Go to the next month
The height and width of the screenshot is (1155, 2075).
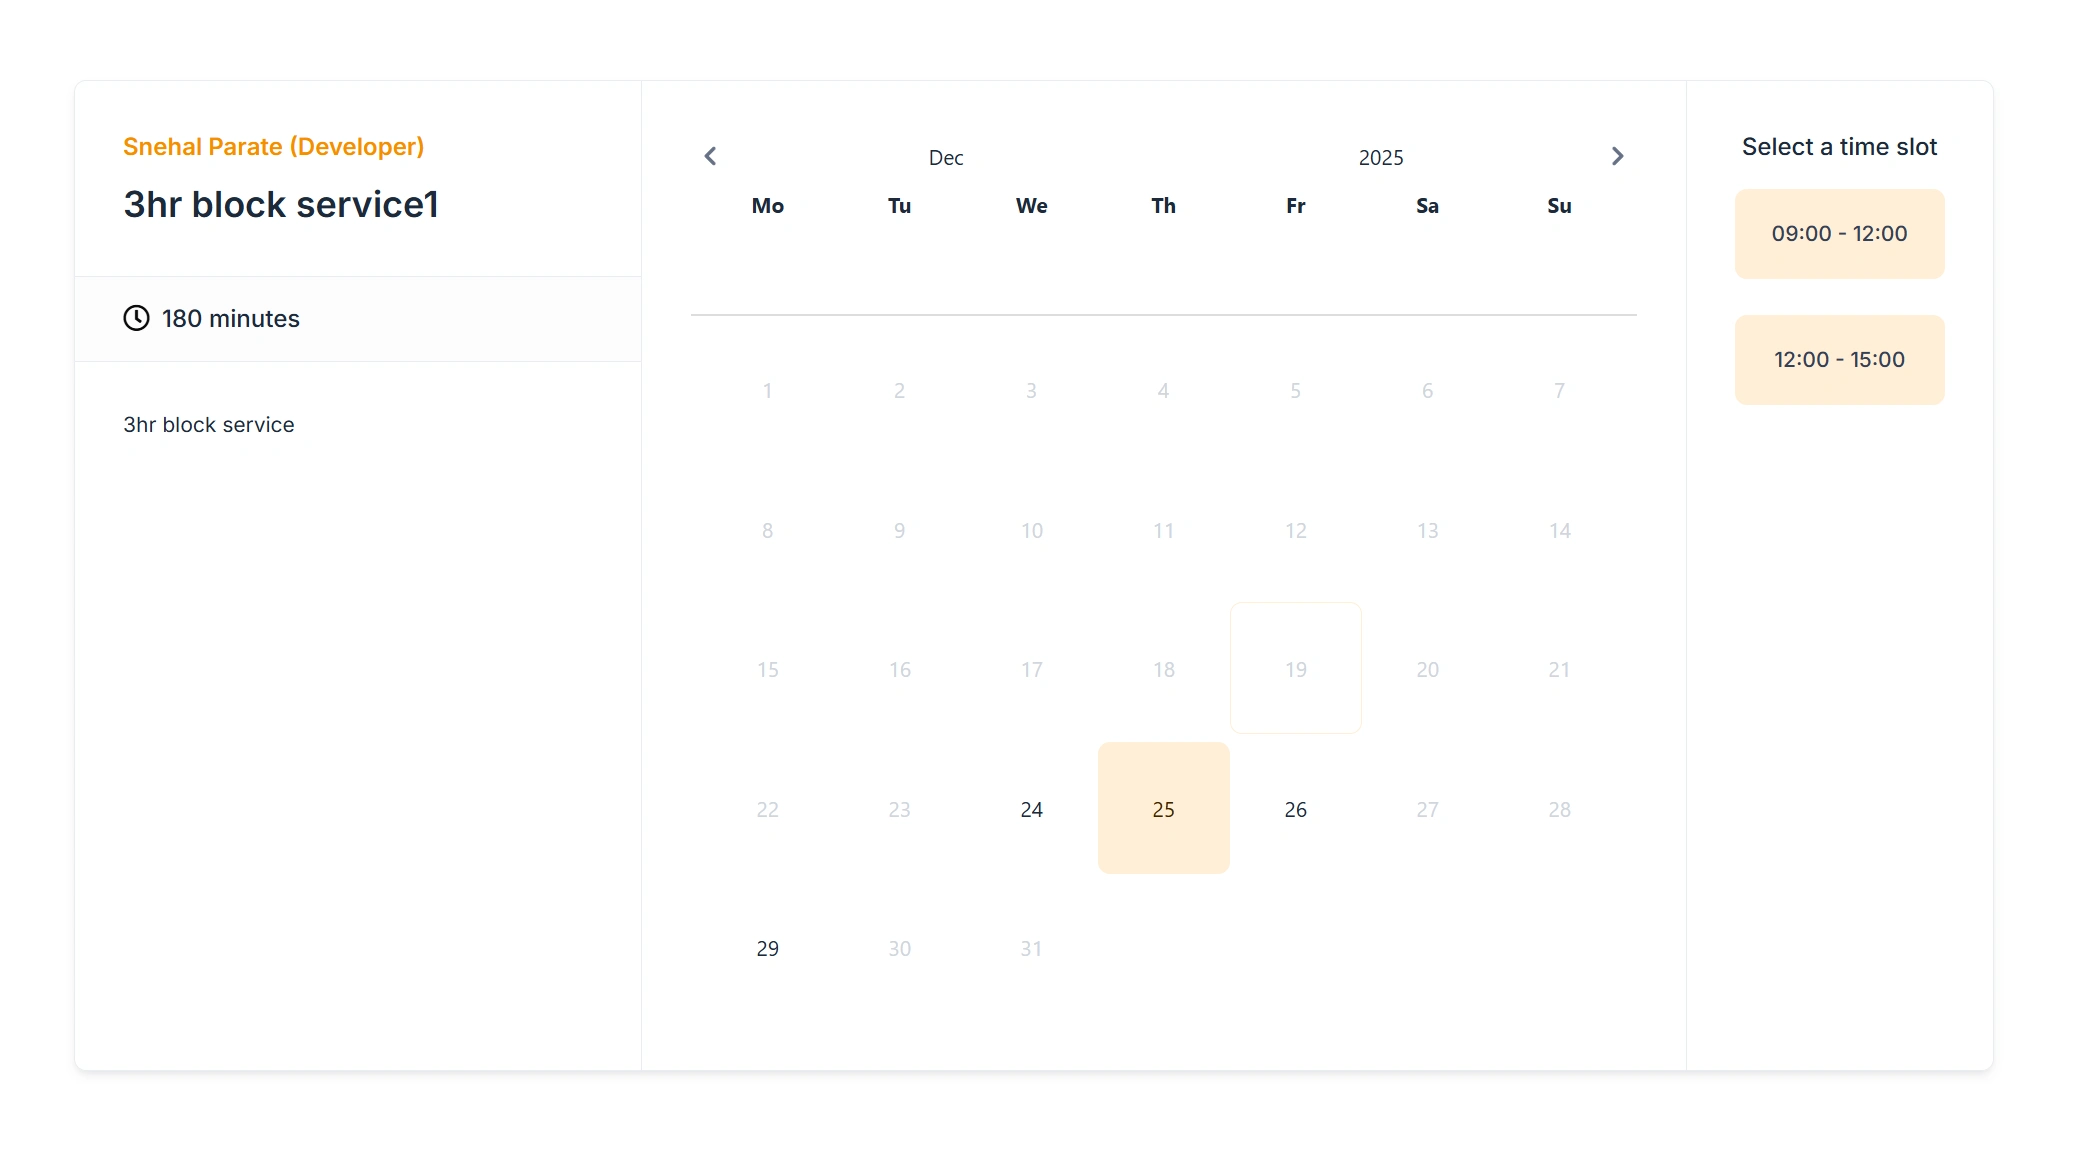[x=1617, y=156]
